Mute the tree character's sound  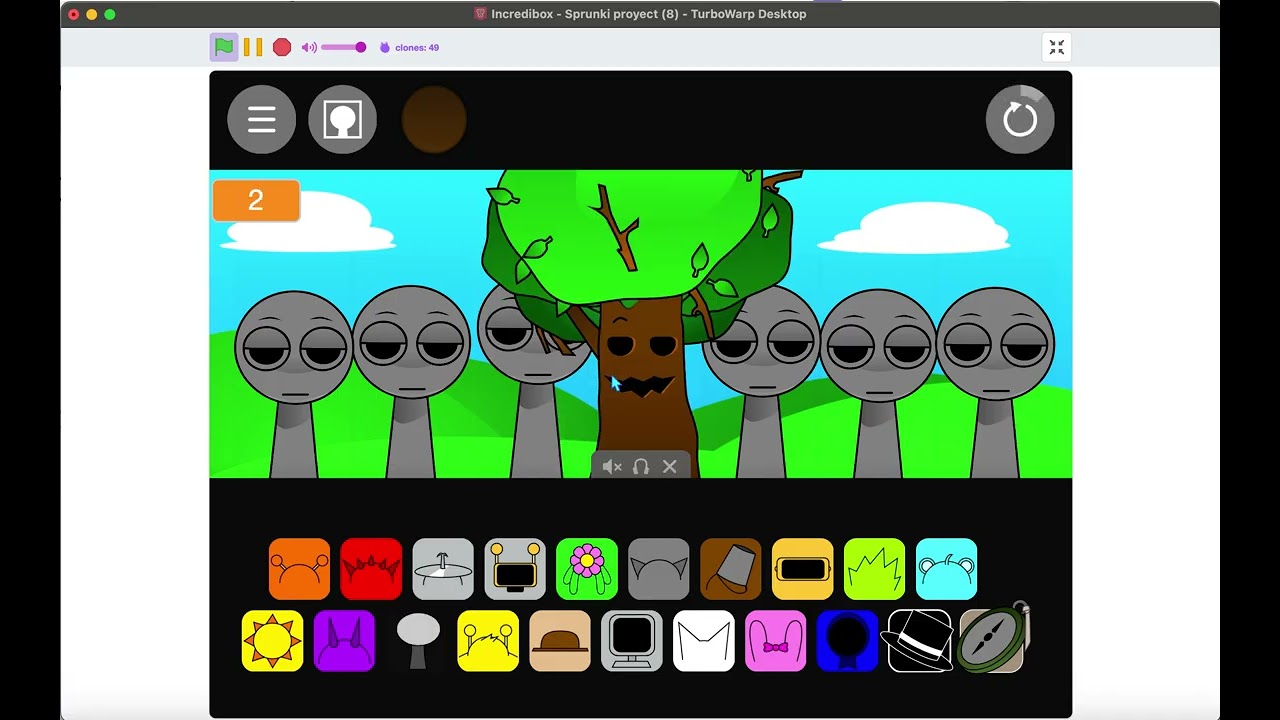pyautogui.click(x=612, y=467)
